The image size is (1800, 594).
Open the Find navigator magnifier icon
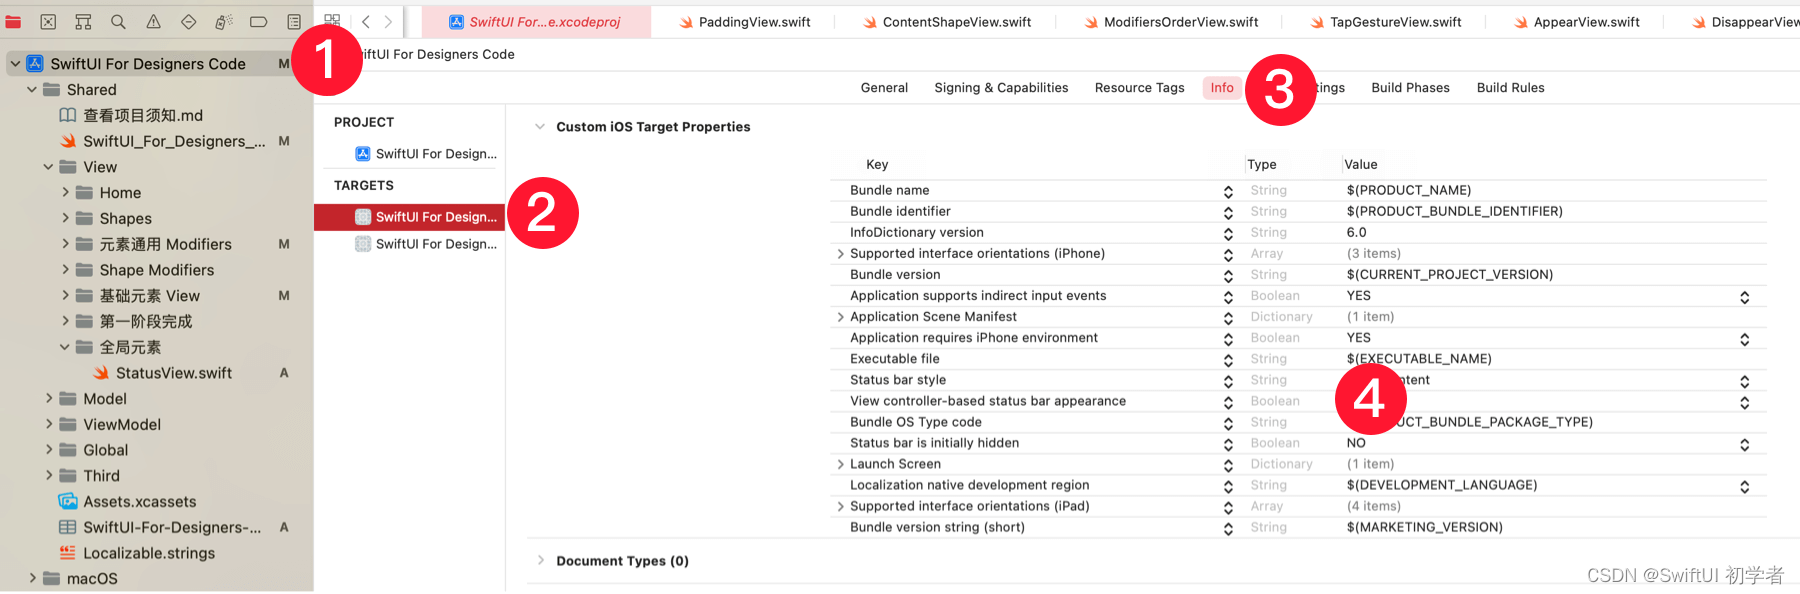(118, 21)
